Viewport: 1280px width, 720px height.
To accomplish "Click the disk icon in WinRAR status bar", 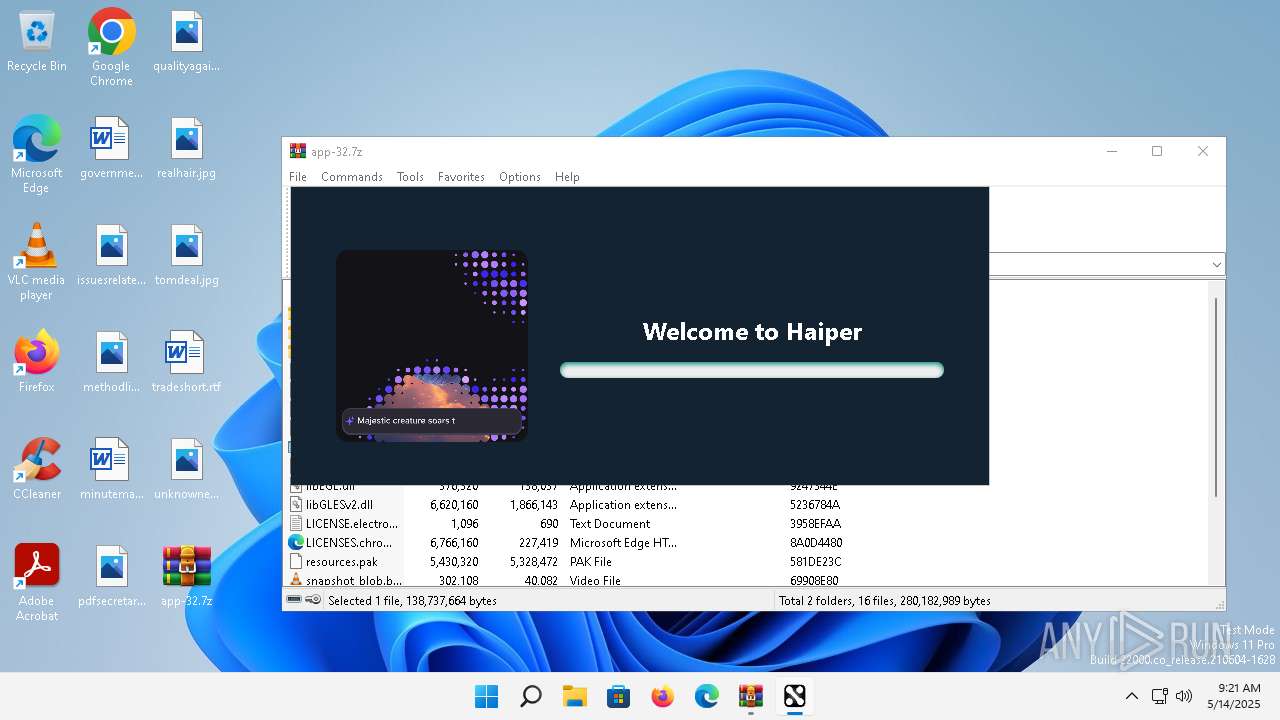I will pos(294,600).
